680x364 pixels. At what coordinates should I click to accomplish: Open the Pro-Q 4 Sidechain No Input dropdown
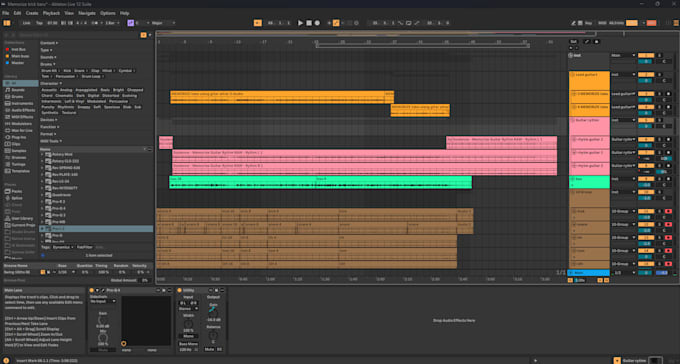[x=103, y=301]
